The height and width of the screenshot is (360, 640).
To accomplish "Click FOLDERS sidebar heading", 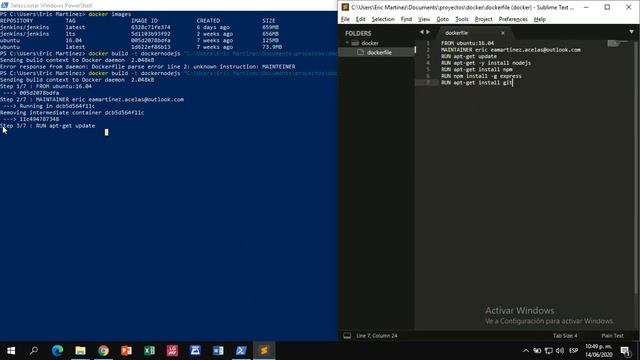I will click(x=358, y=33).
